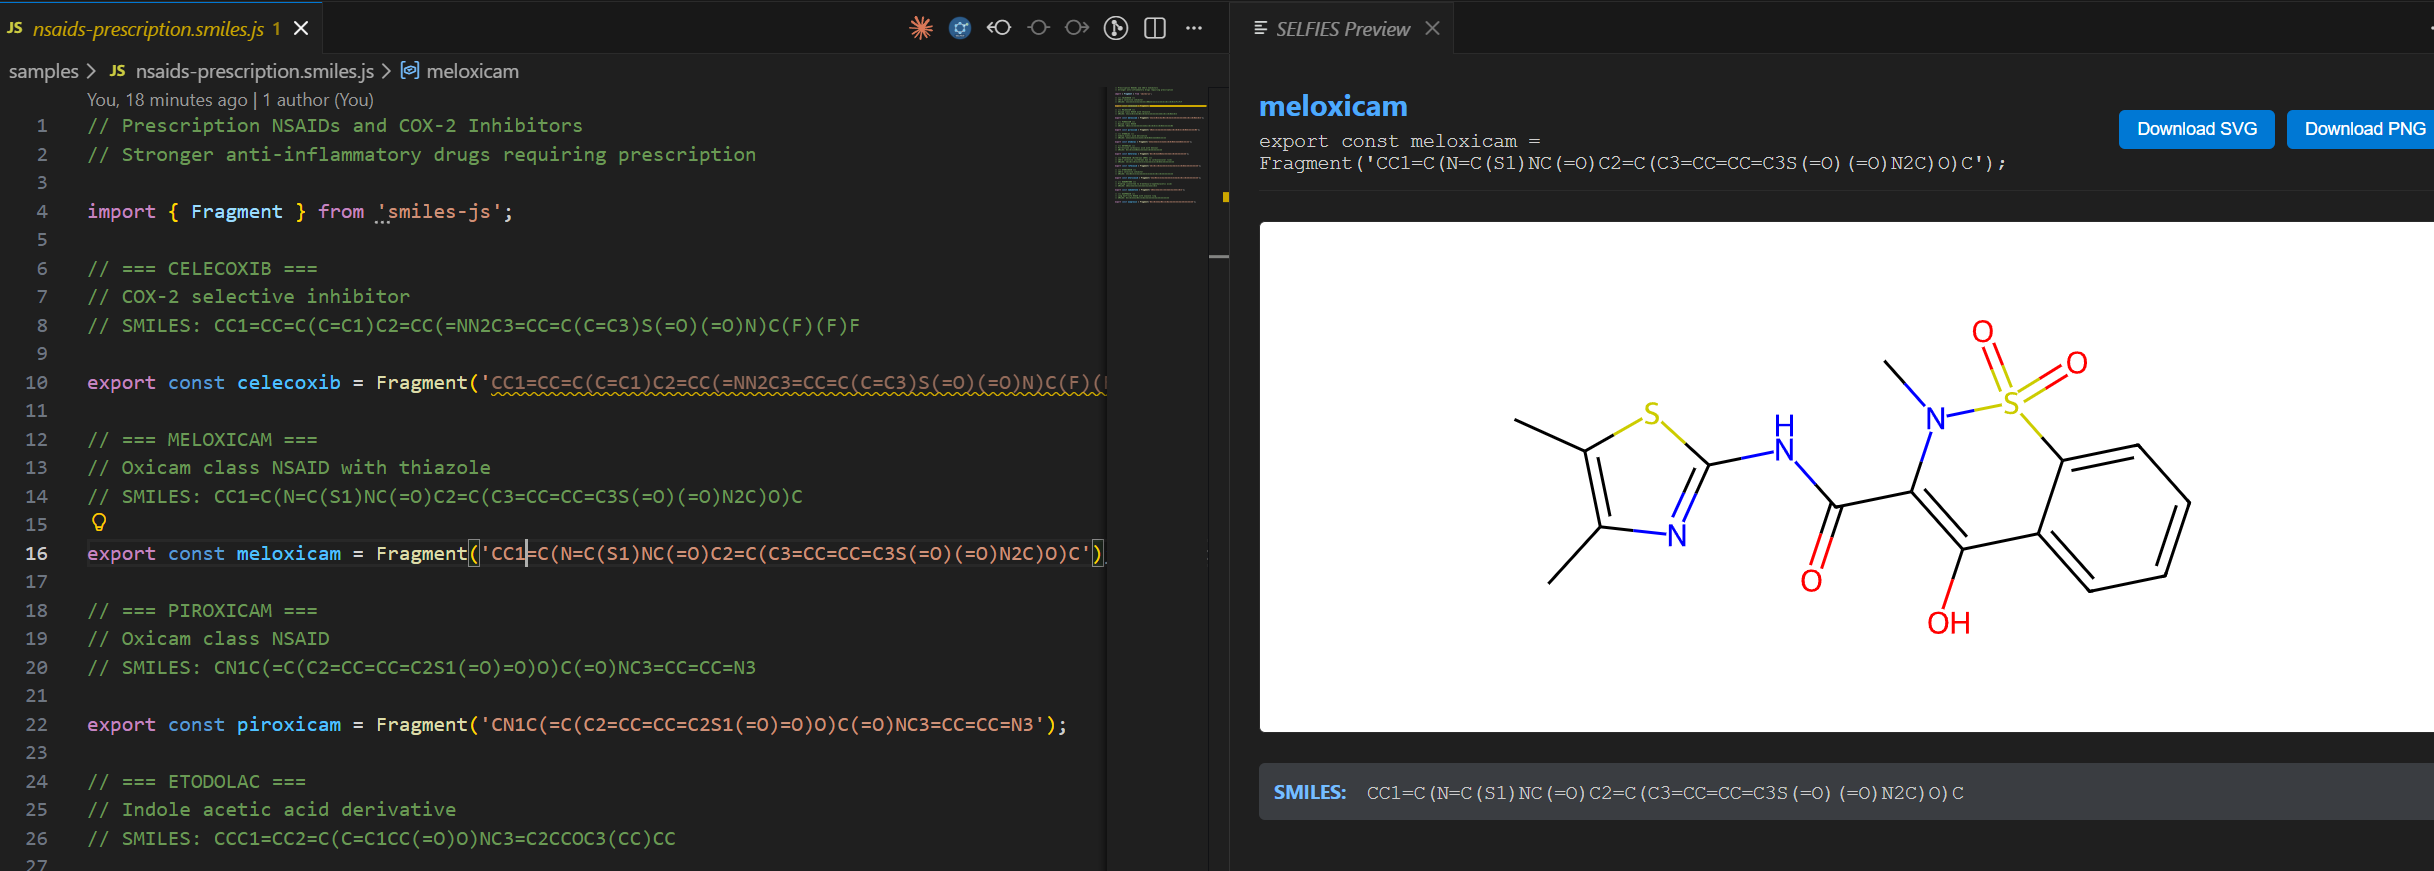
Task: Split the editor to the right
Action: pyautogui.click(x=1155, y=28)
